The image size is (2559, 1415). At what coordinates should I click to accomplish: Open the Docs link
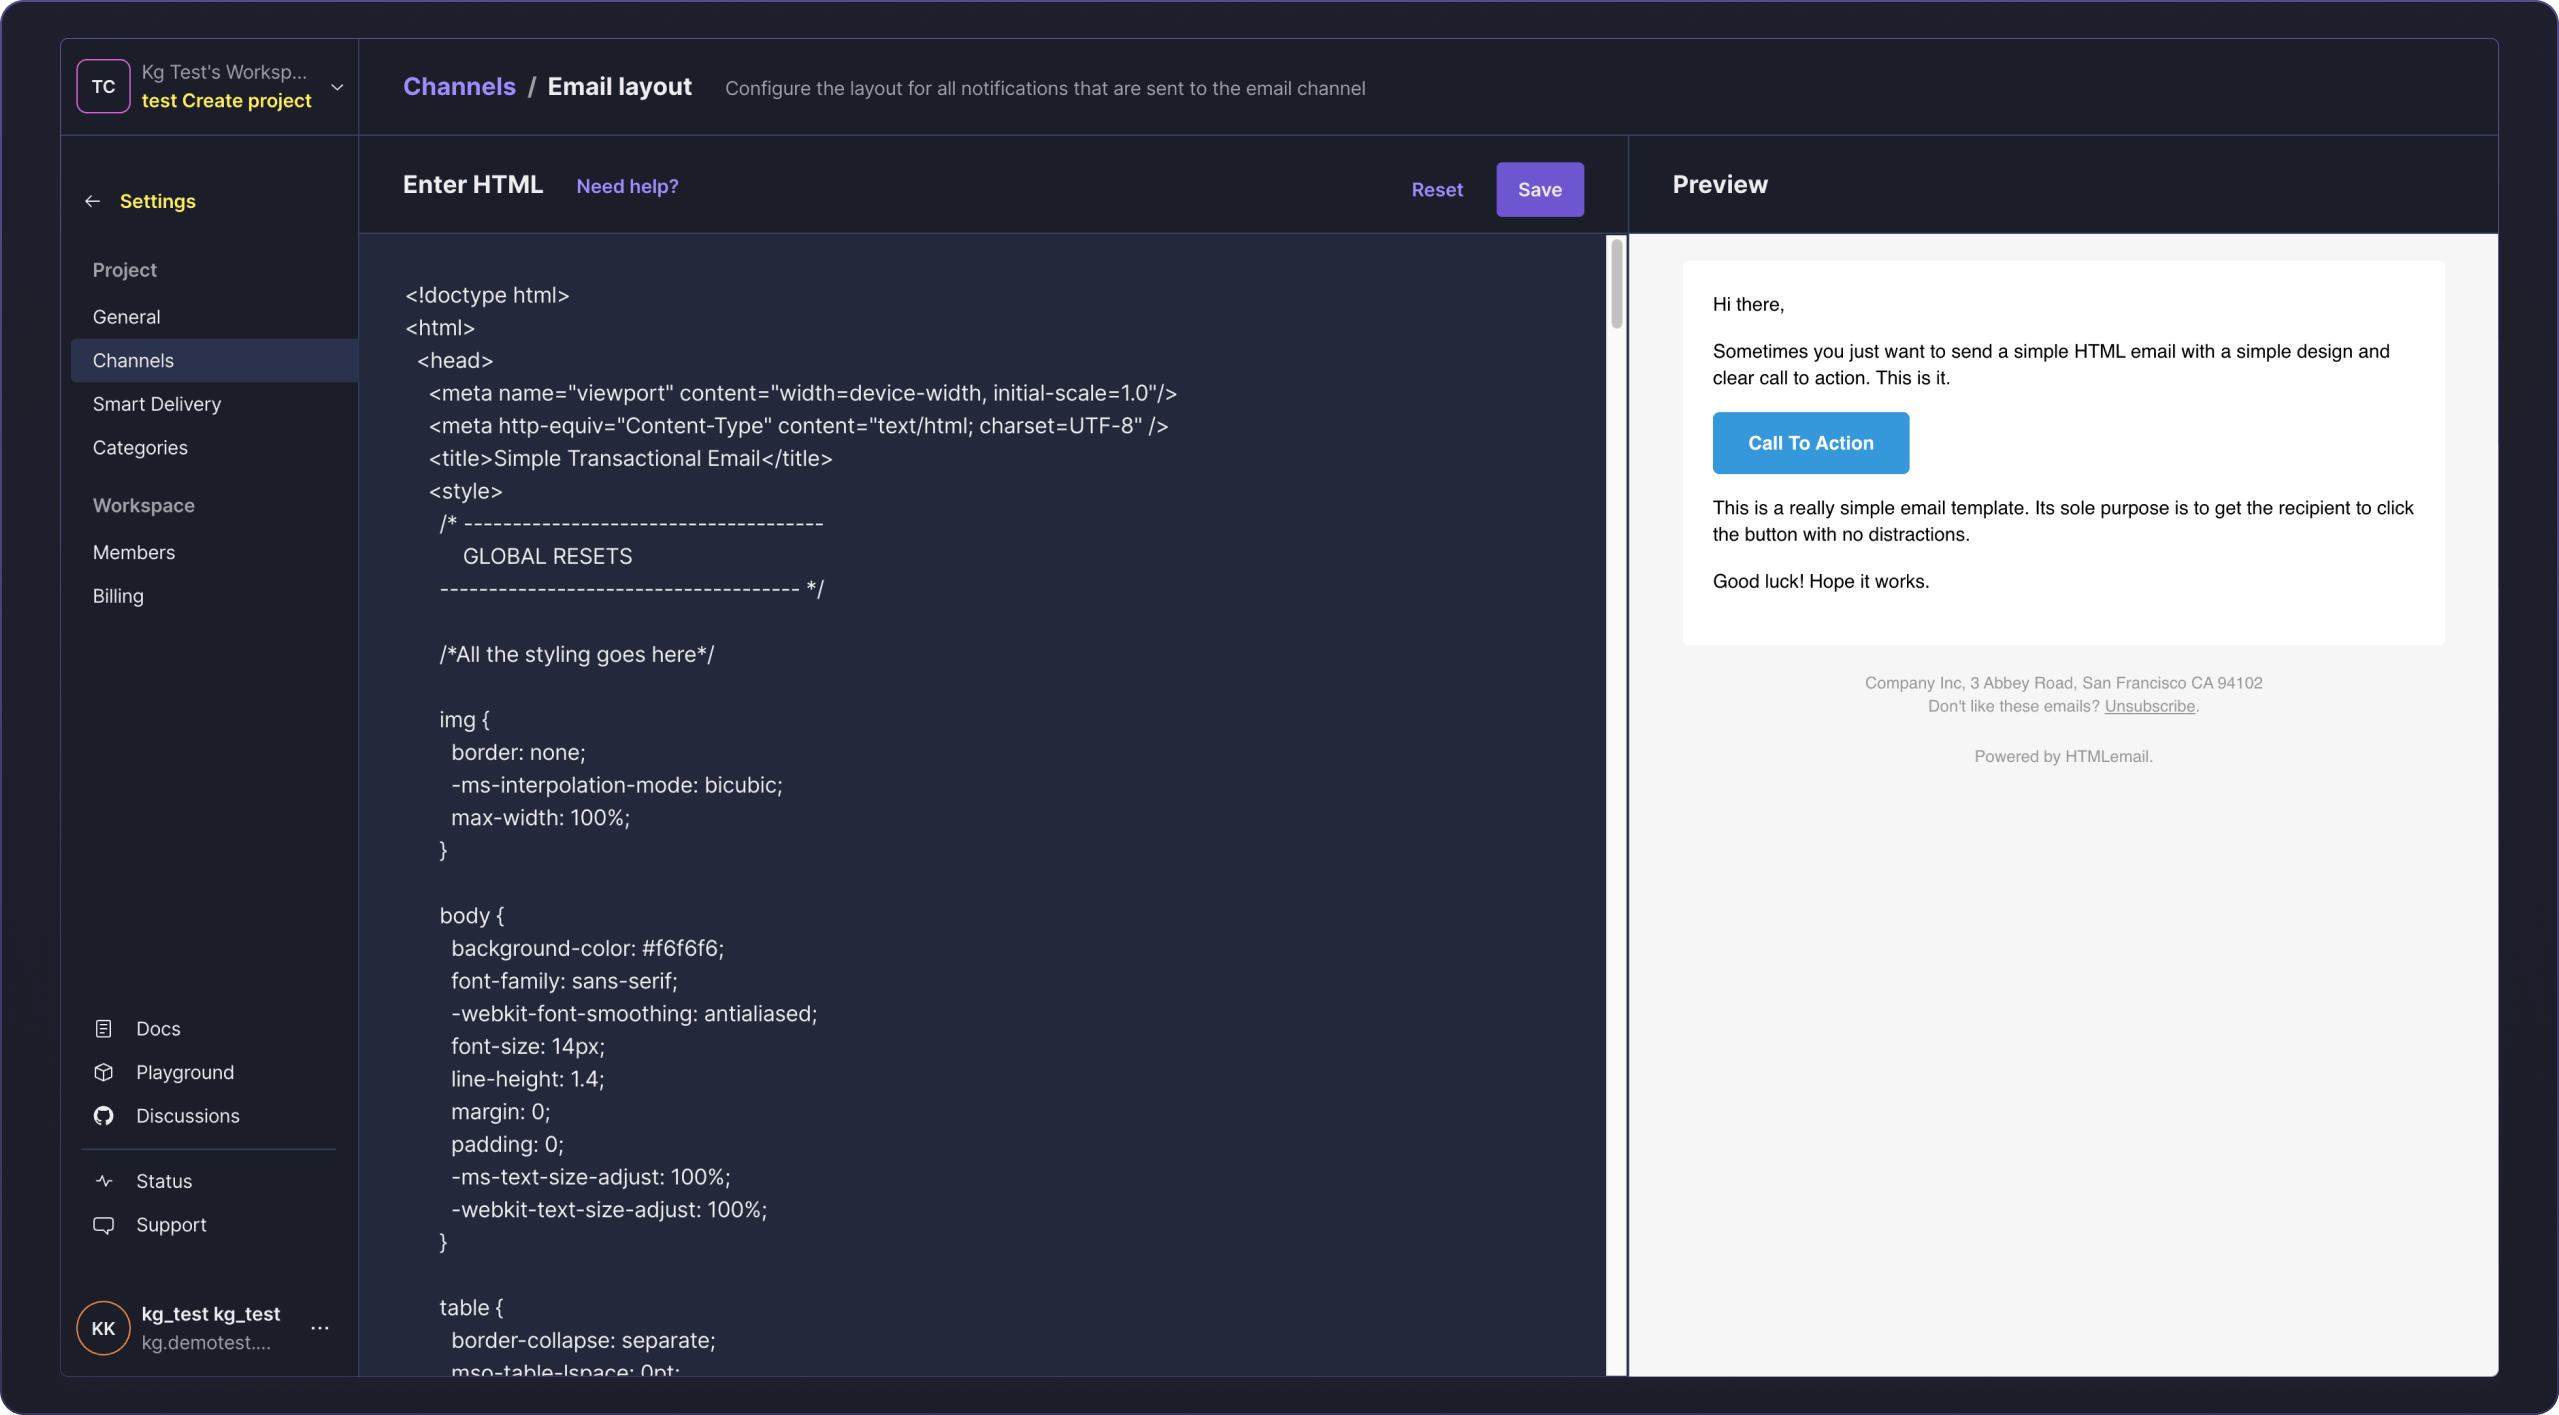point(158,1029)
